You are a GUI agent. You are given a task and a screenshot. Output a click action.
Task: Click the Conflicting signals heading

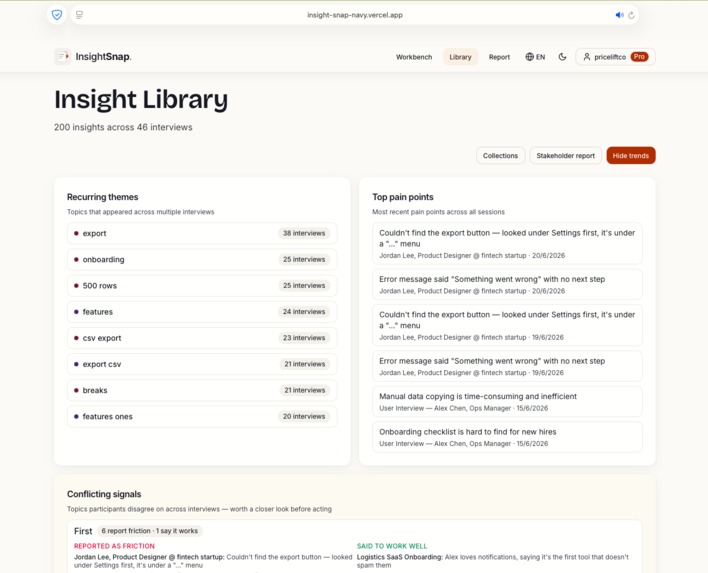coord(104,494)
